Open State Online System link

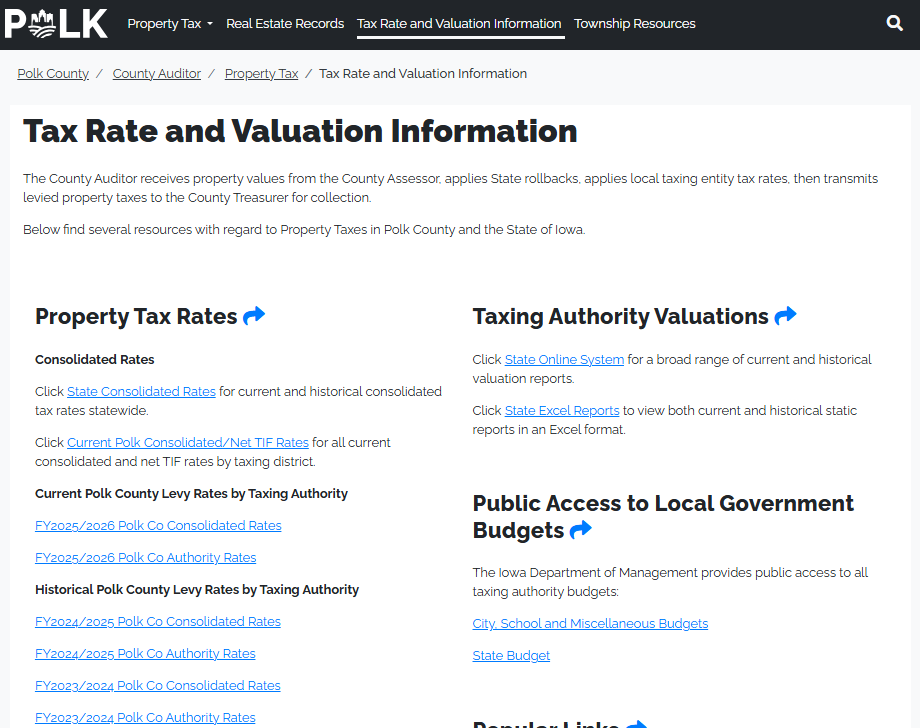[x=564, y=359]
